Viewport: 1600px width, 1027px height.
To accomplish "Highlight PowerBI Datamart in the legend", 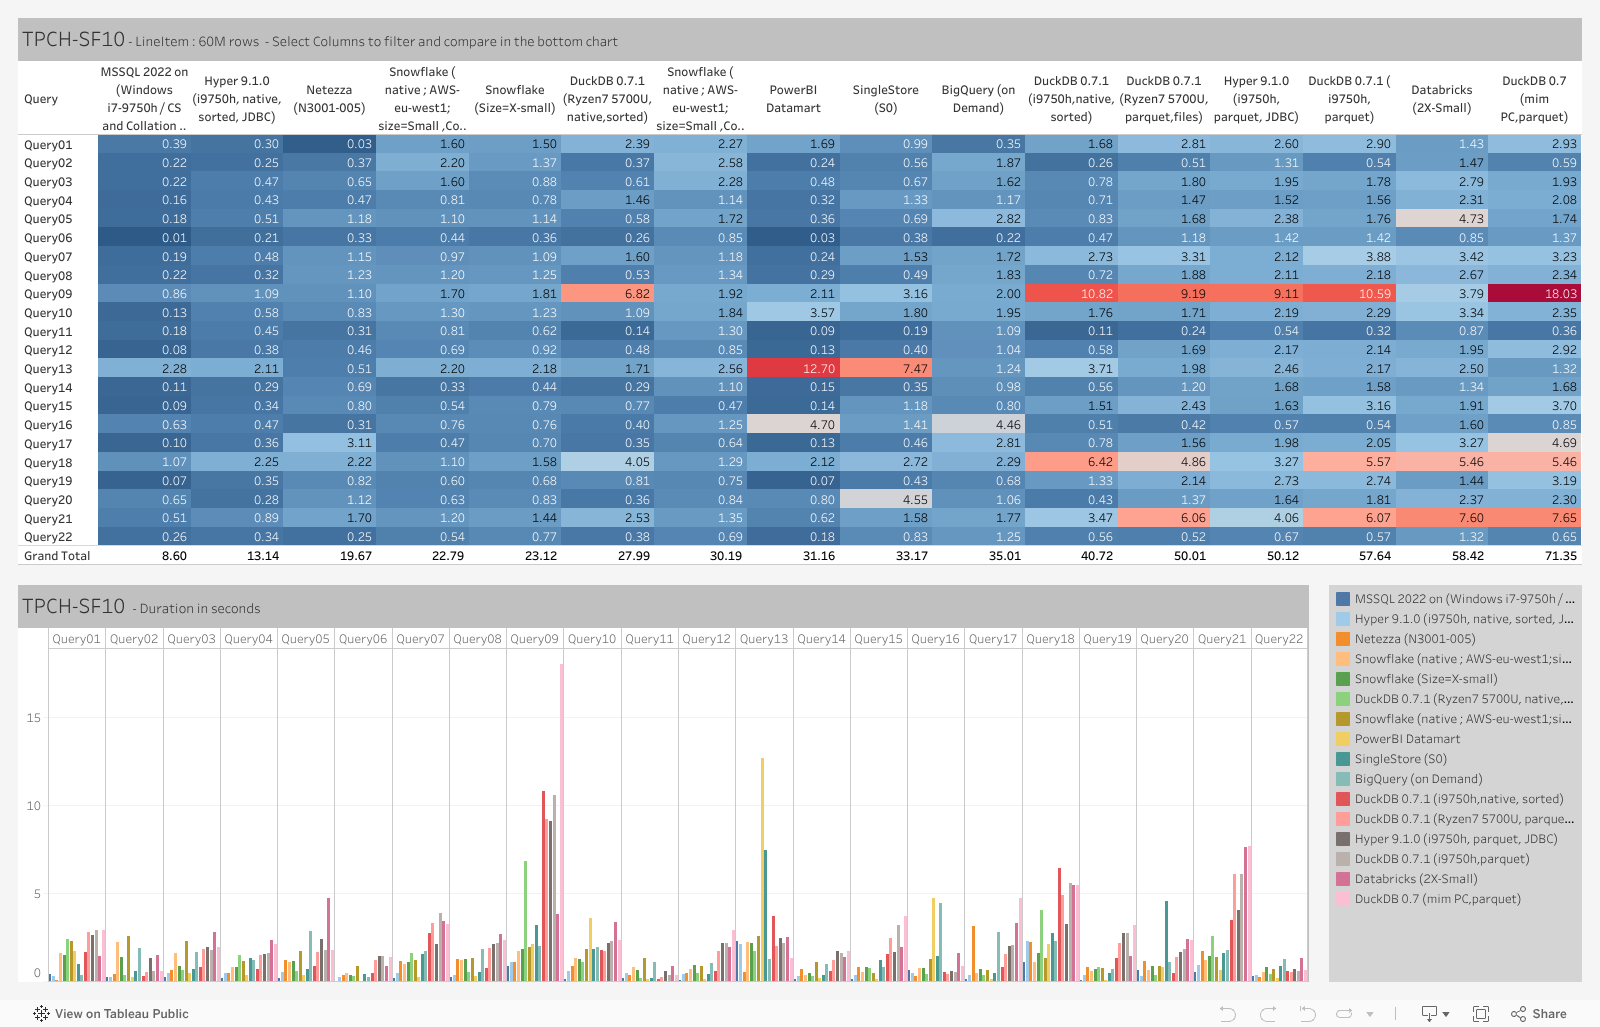I will [x=1407, y=739].
